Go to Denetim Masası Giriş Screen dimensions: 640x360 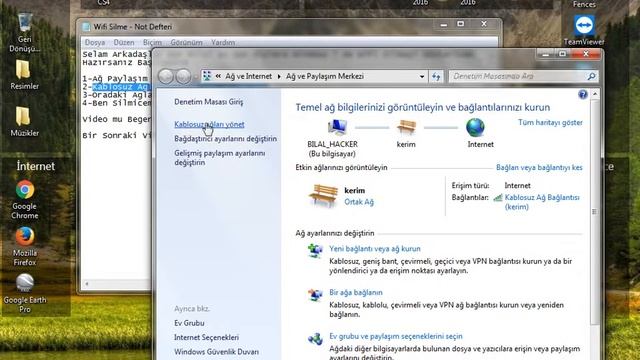209,102
